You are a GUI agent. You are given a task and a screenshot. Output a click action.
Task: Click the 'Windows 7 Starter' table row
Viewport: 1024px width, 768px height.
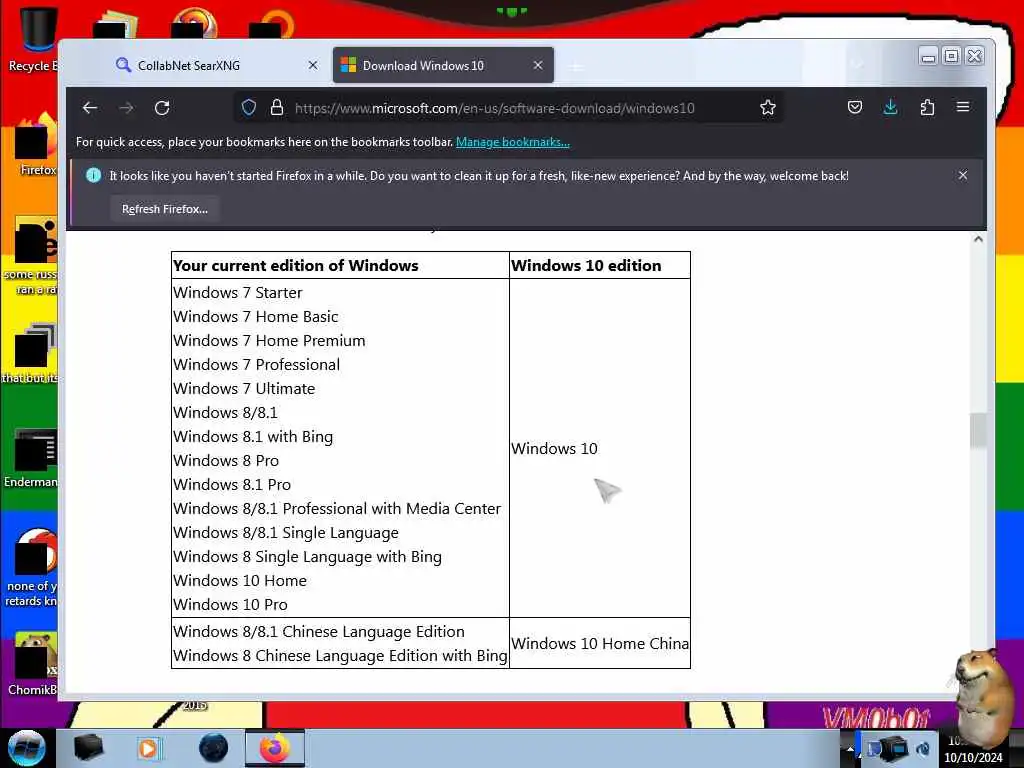[x=238, y=293]
